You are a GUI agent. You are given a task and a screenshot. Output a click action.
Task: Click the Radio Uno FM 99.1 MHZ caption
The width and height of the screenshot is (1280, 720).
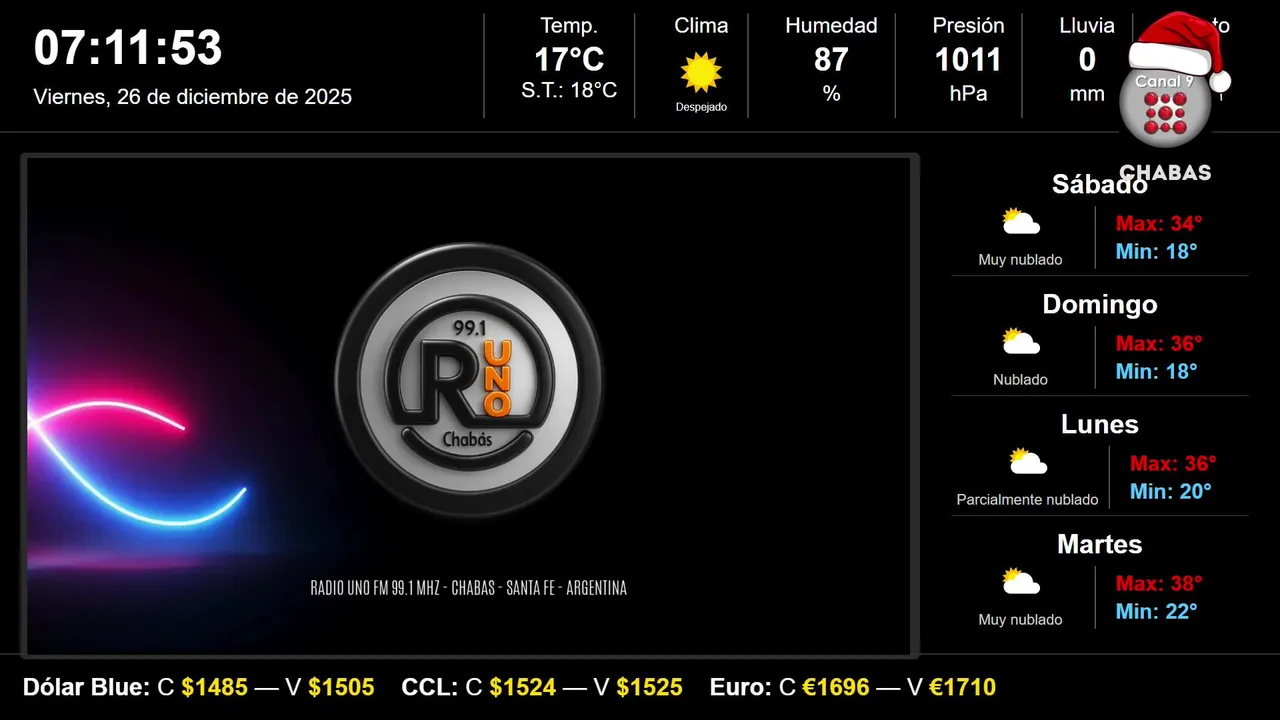click(469, 588)
